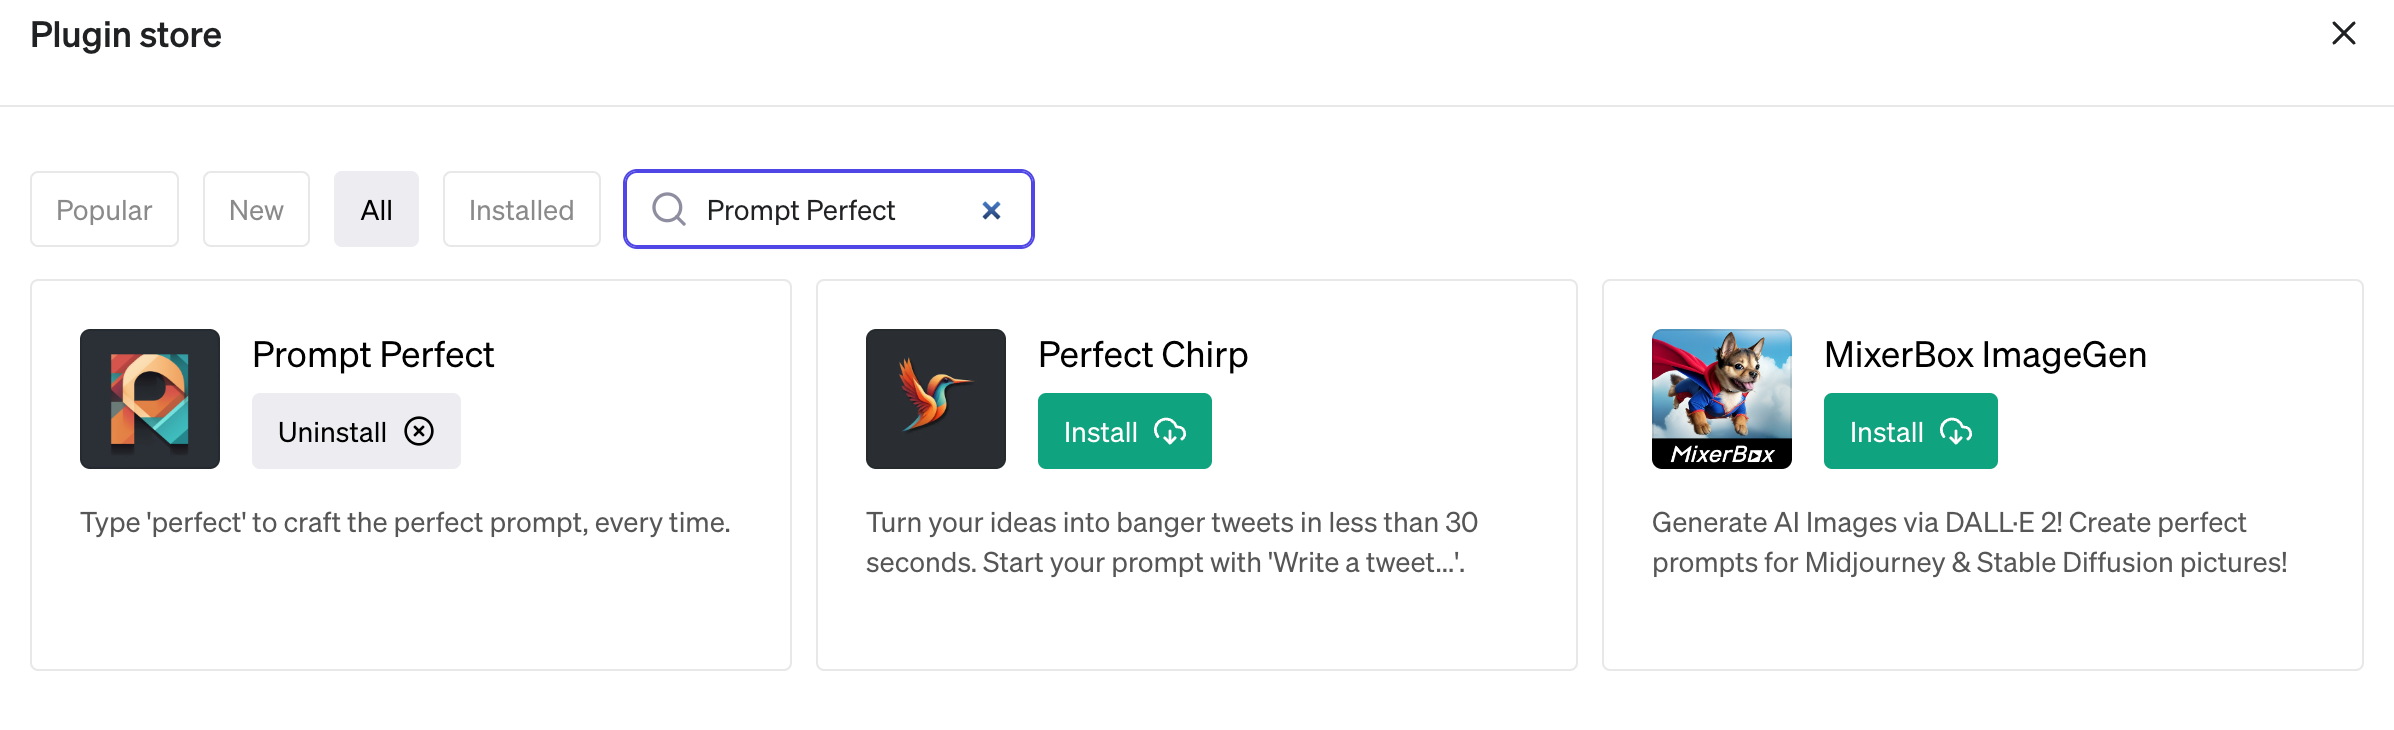Click the Perfect Chirp hummingbird logo

coord(936,399)
